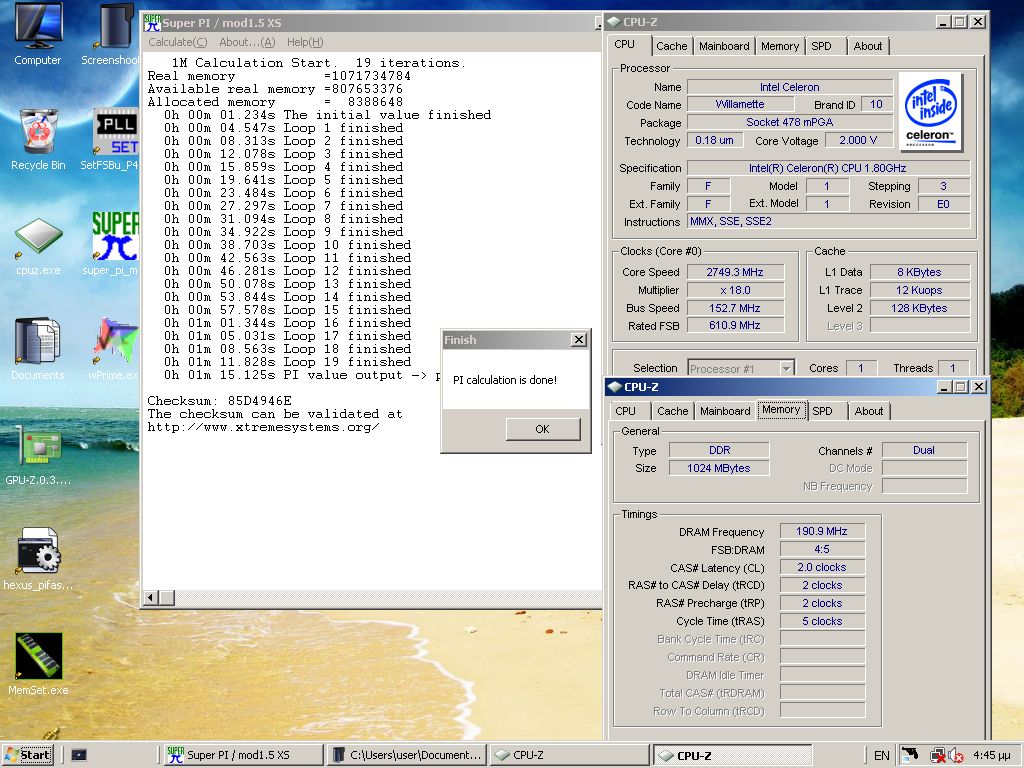
Task: Click the Core Speed 2749.3 MHz value
Action: [735, 272]
